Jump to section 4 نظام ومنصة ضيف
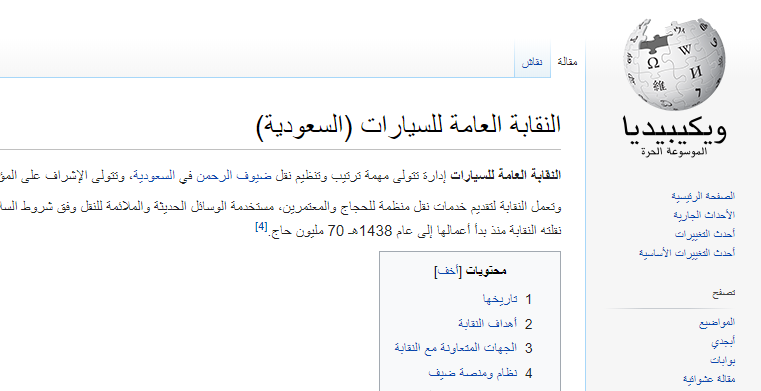The image size is (761, 391). coord(473,373)
